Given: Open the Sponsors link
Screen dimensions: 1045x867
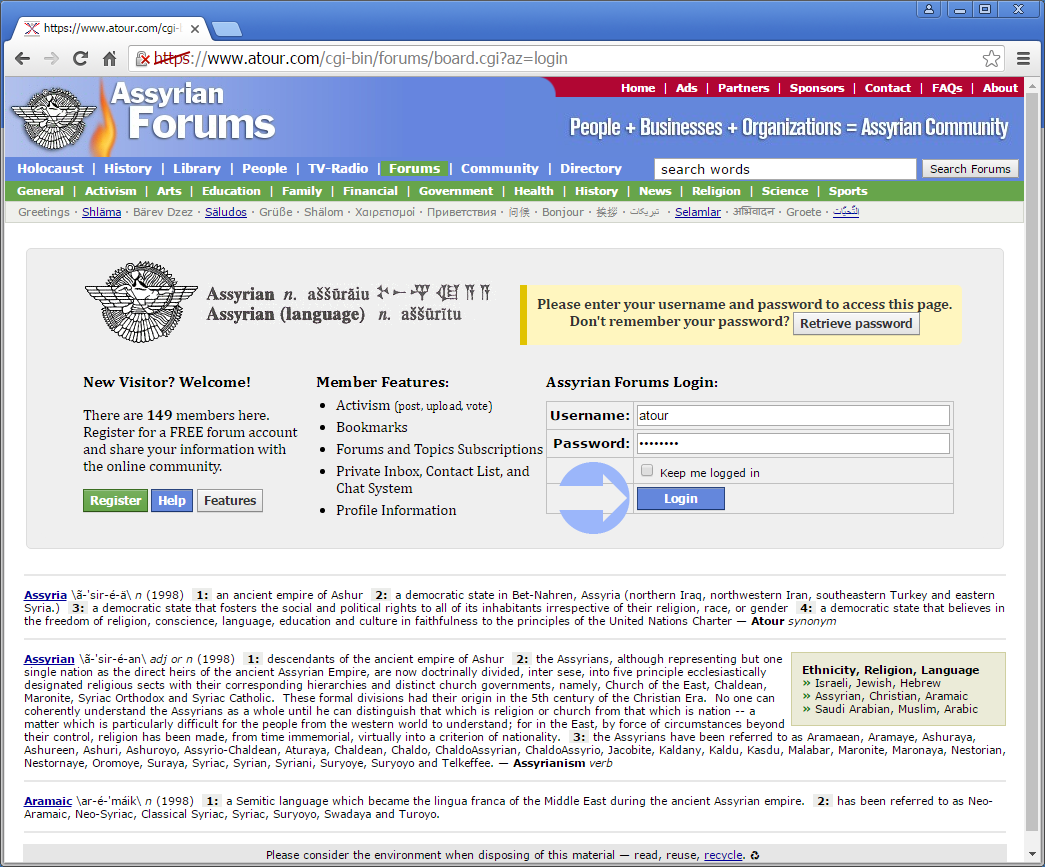Looking at the screenshot, I should tap(816, 88).
